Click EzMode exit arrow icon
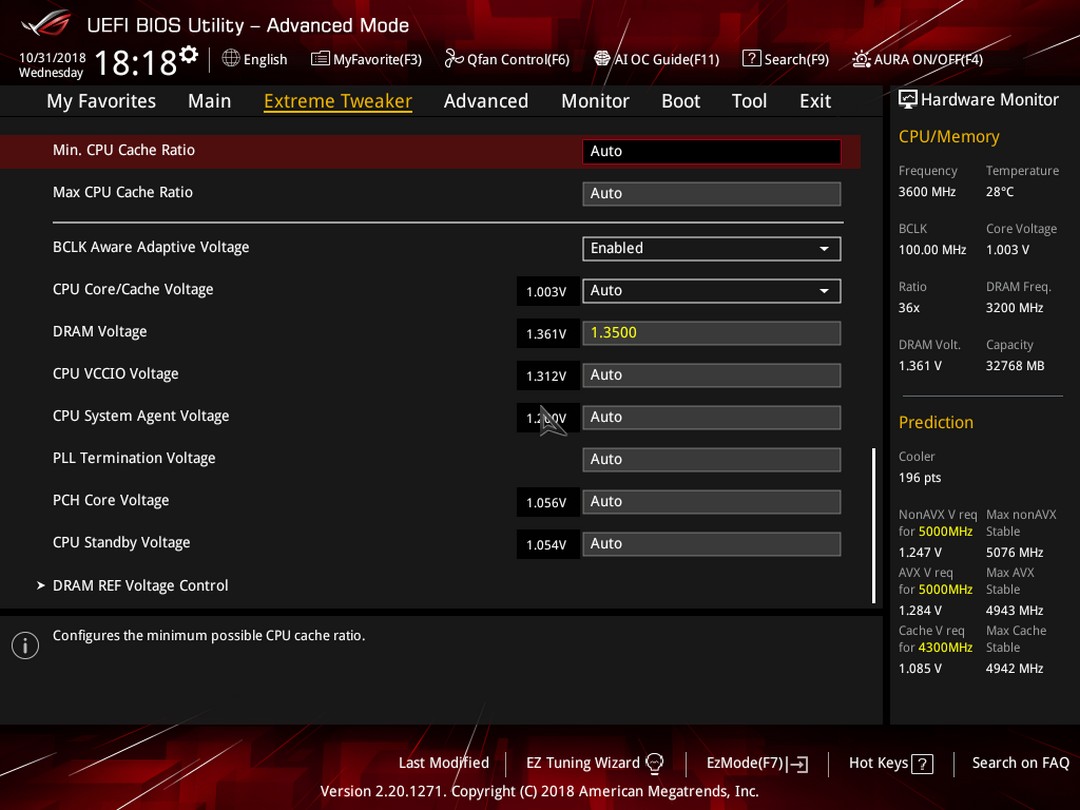 click(797, 764)
